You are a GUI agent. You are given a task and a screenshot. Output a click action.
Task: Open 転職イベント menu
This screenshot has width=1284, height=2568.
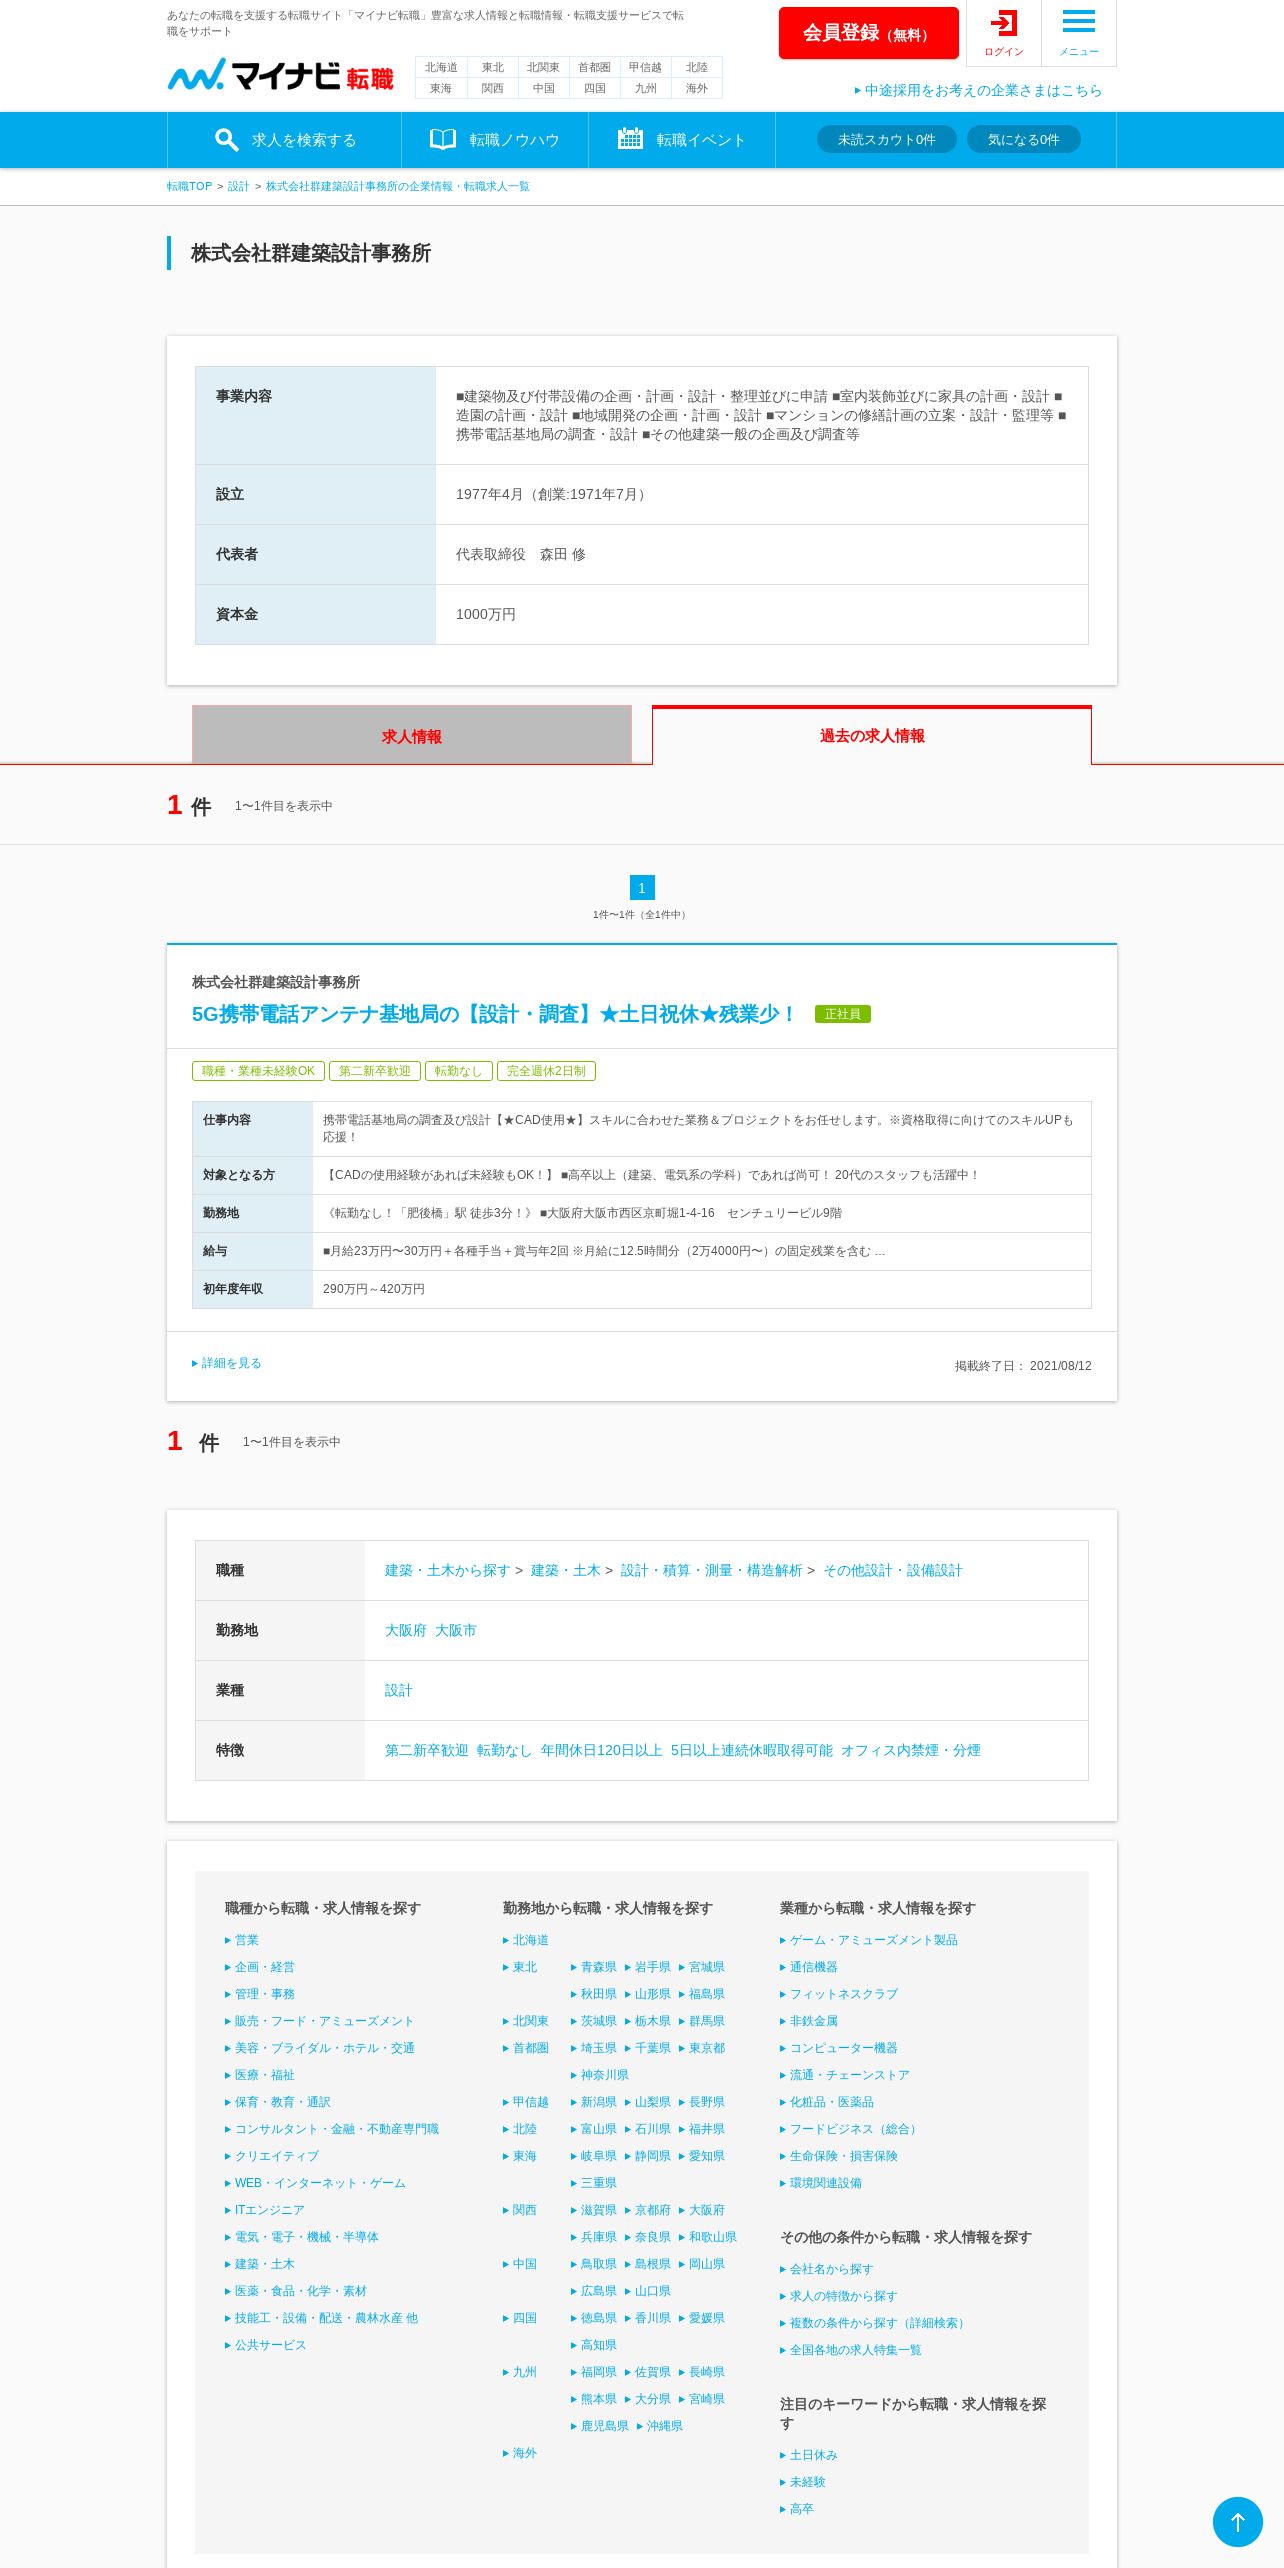pyautogui.click(x=682, y=140)
